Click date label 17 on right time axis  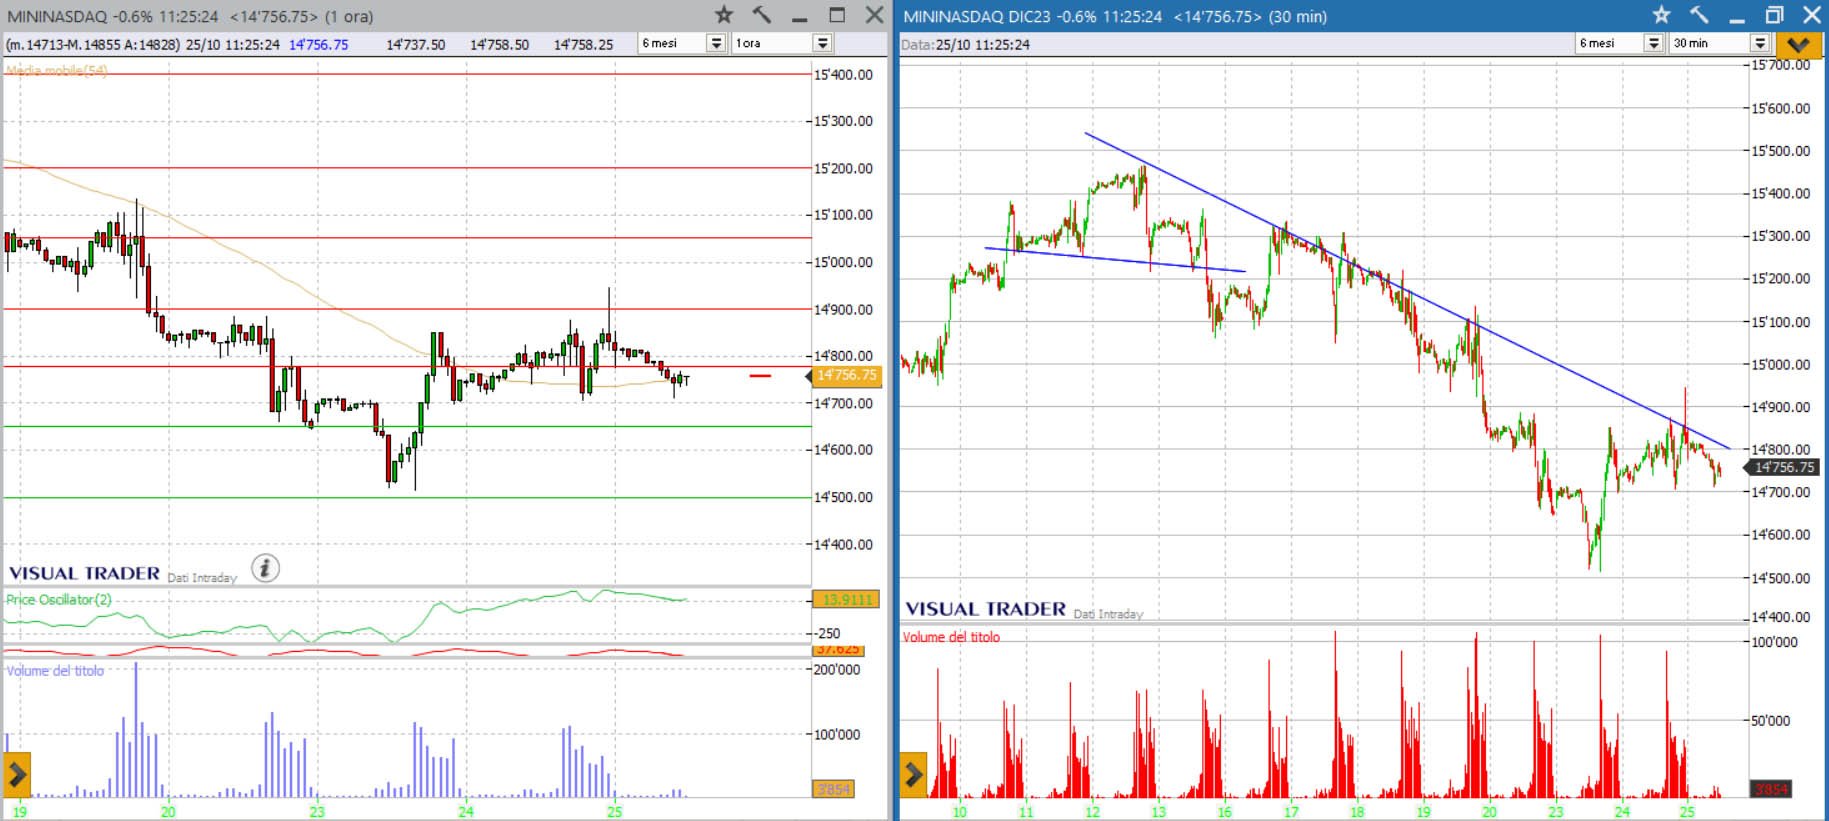click(1291, 812)
